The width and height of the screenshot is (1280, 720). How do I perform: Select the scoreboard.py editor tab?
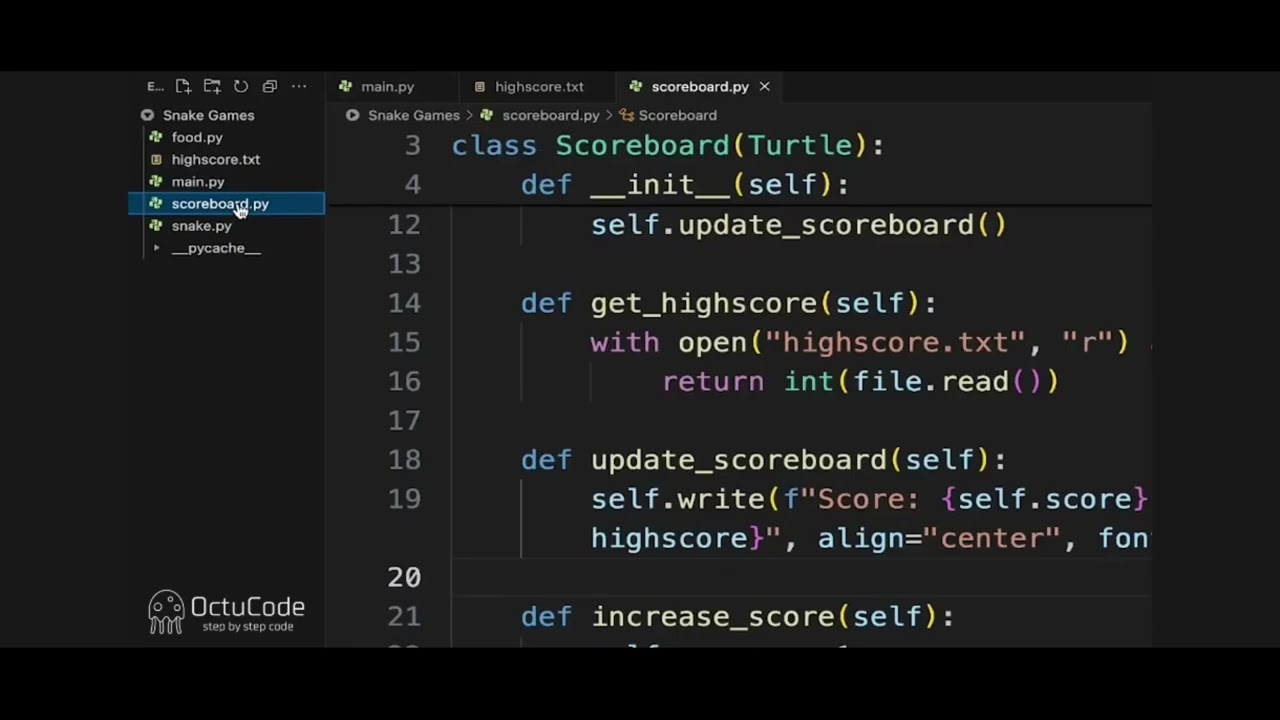[x=700, y=87]
